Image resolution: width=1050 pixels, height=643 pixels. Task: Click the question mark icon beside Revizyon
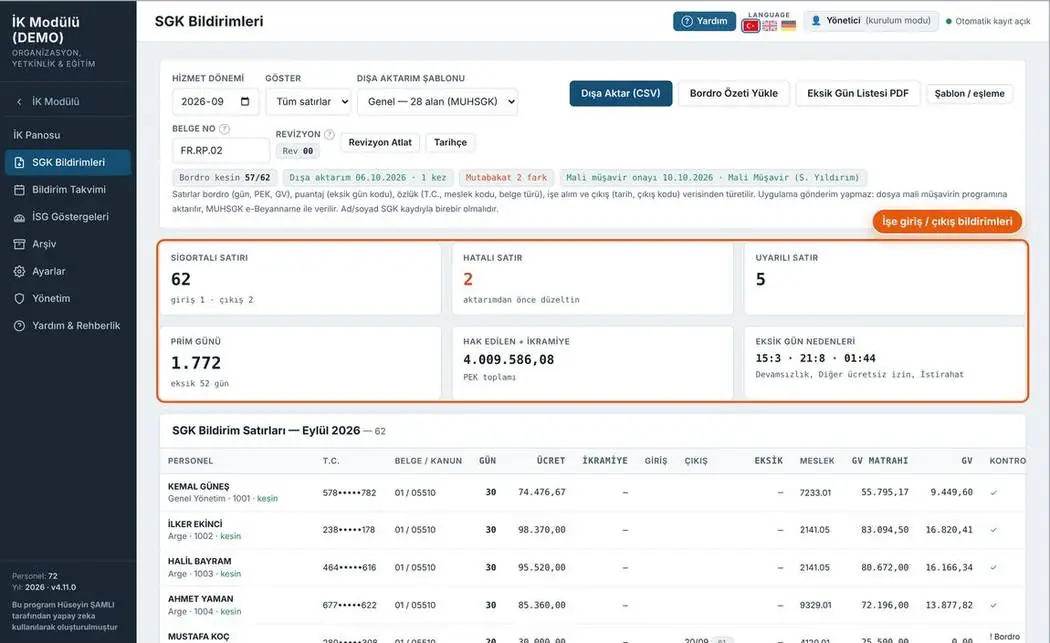(x=329, y=134)
